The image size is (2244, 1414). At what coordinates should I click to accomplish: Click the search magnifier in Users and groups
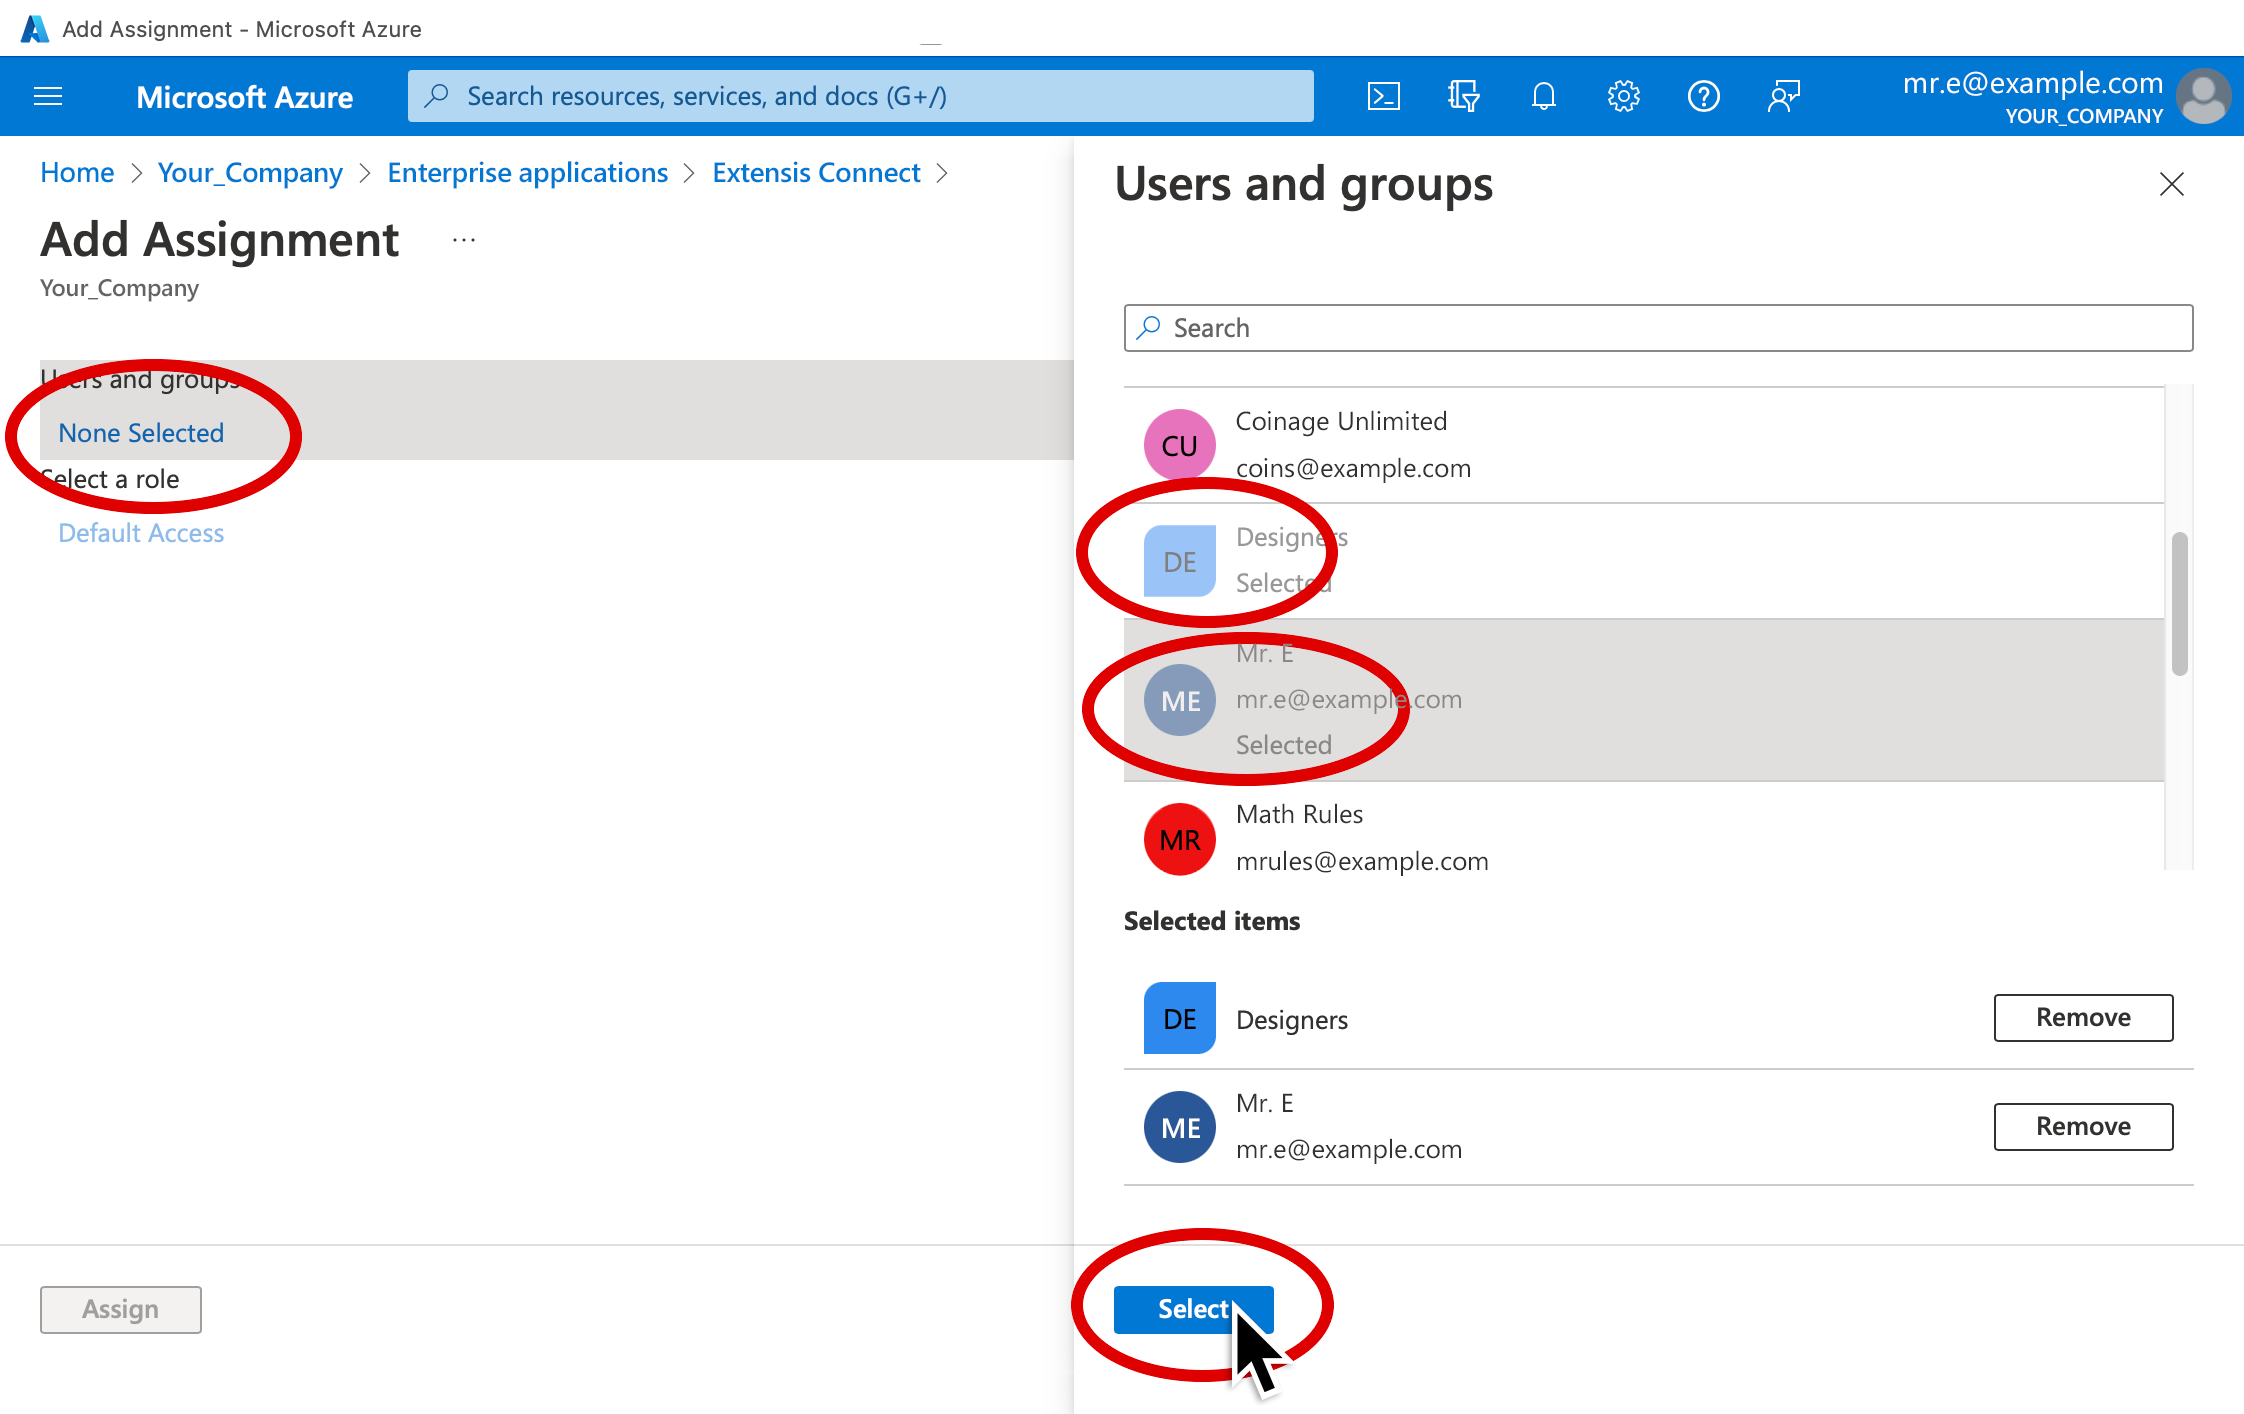tap(1149, 327)
